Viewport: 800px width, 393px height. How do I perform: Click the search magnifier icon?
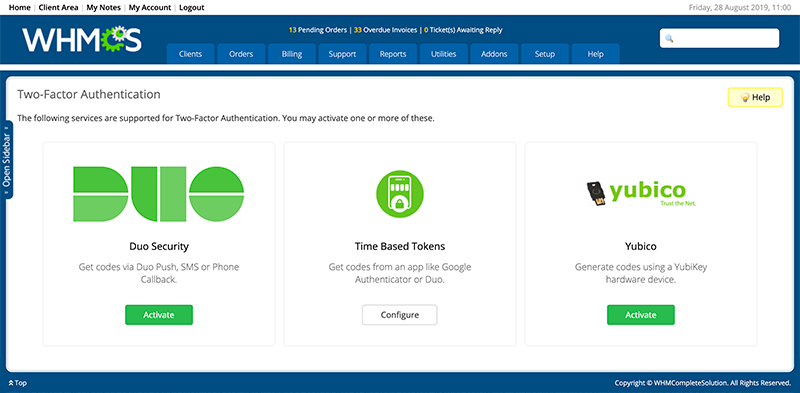[x=669, y=38]
